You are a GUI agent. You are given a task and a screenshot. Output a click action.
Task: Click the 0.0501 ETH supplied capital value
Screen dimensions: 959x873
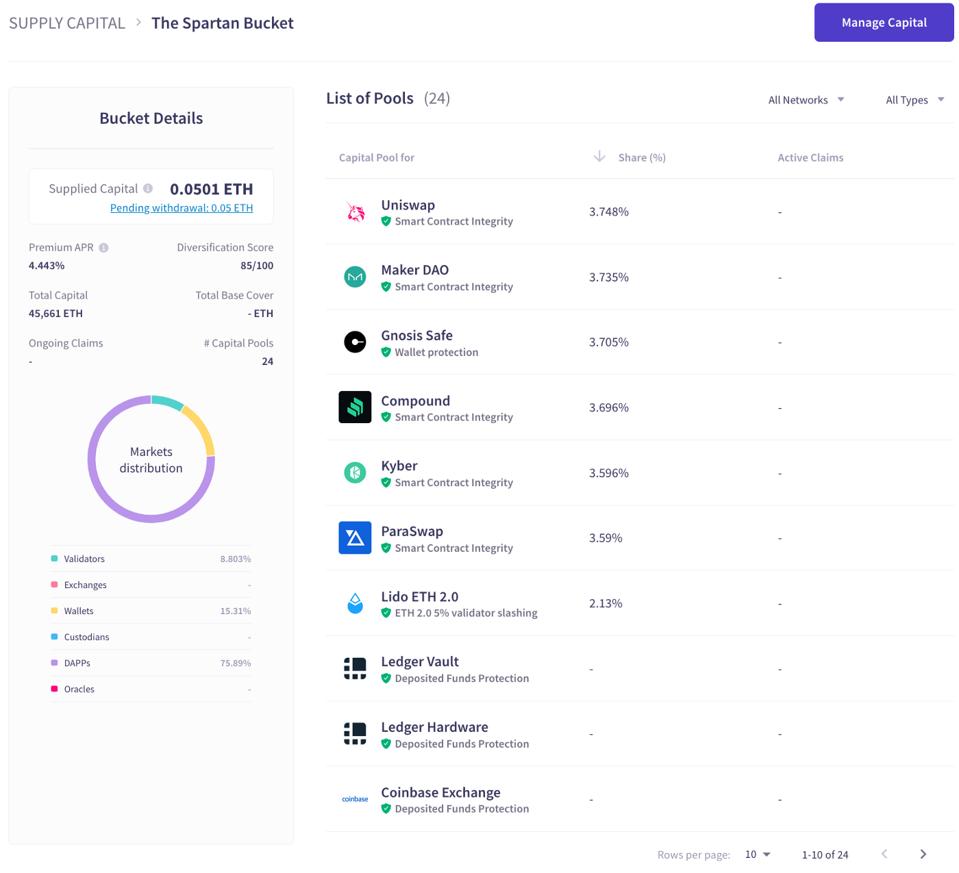point(211,189)
